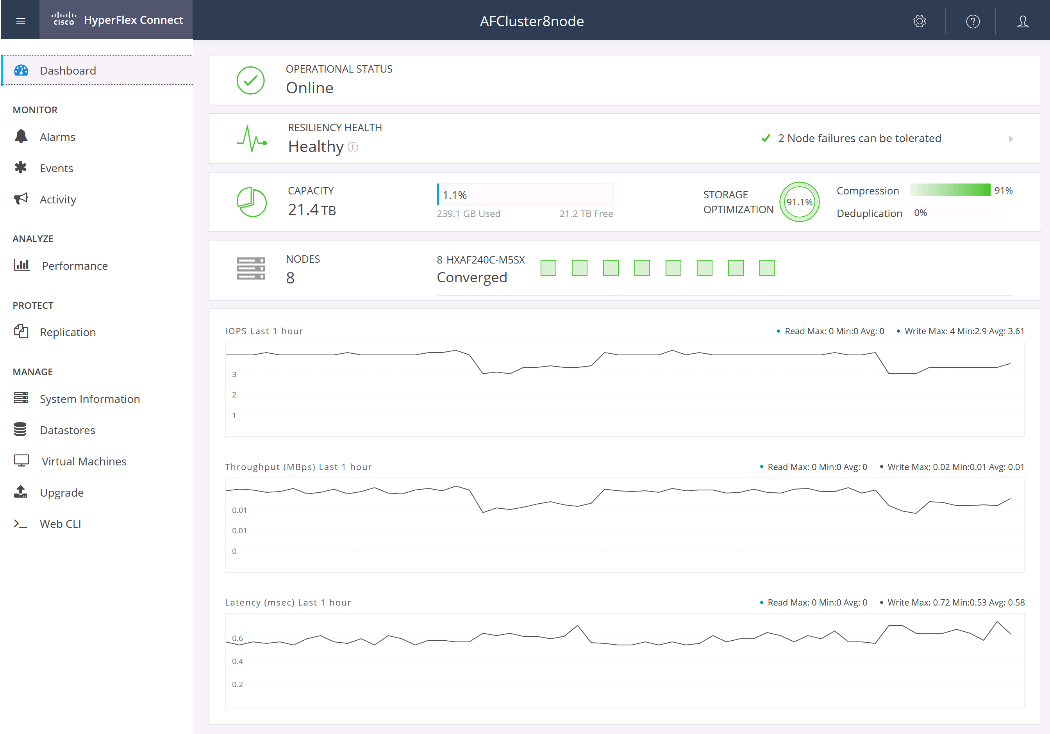Screen dimensions: 1050x734
Task: Click the 239.1 GB Used label
Action: pos(468,214)
